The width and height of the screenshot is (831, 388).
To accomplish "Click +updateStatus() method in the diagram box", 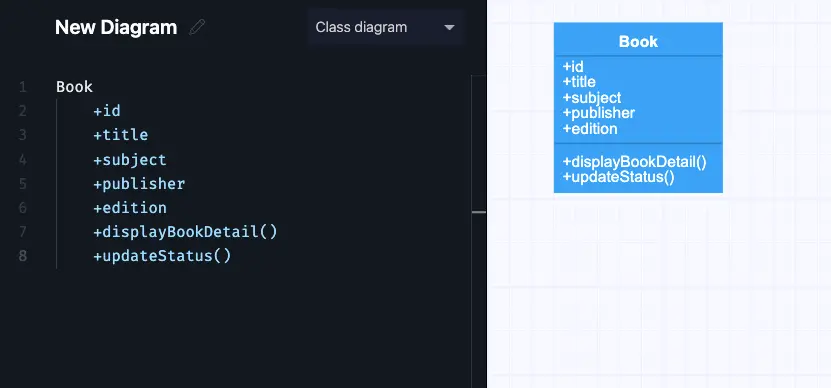I will coord(618,177).
